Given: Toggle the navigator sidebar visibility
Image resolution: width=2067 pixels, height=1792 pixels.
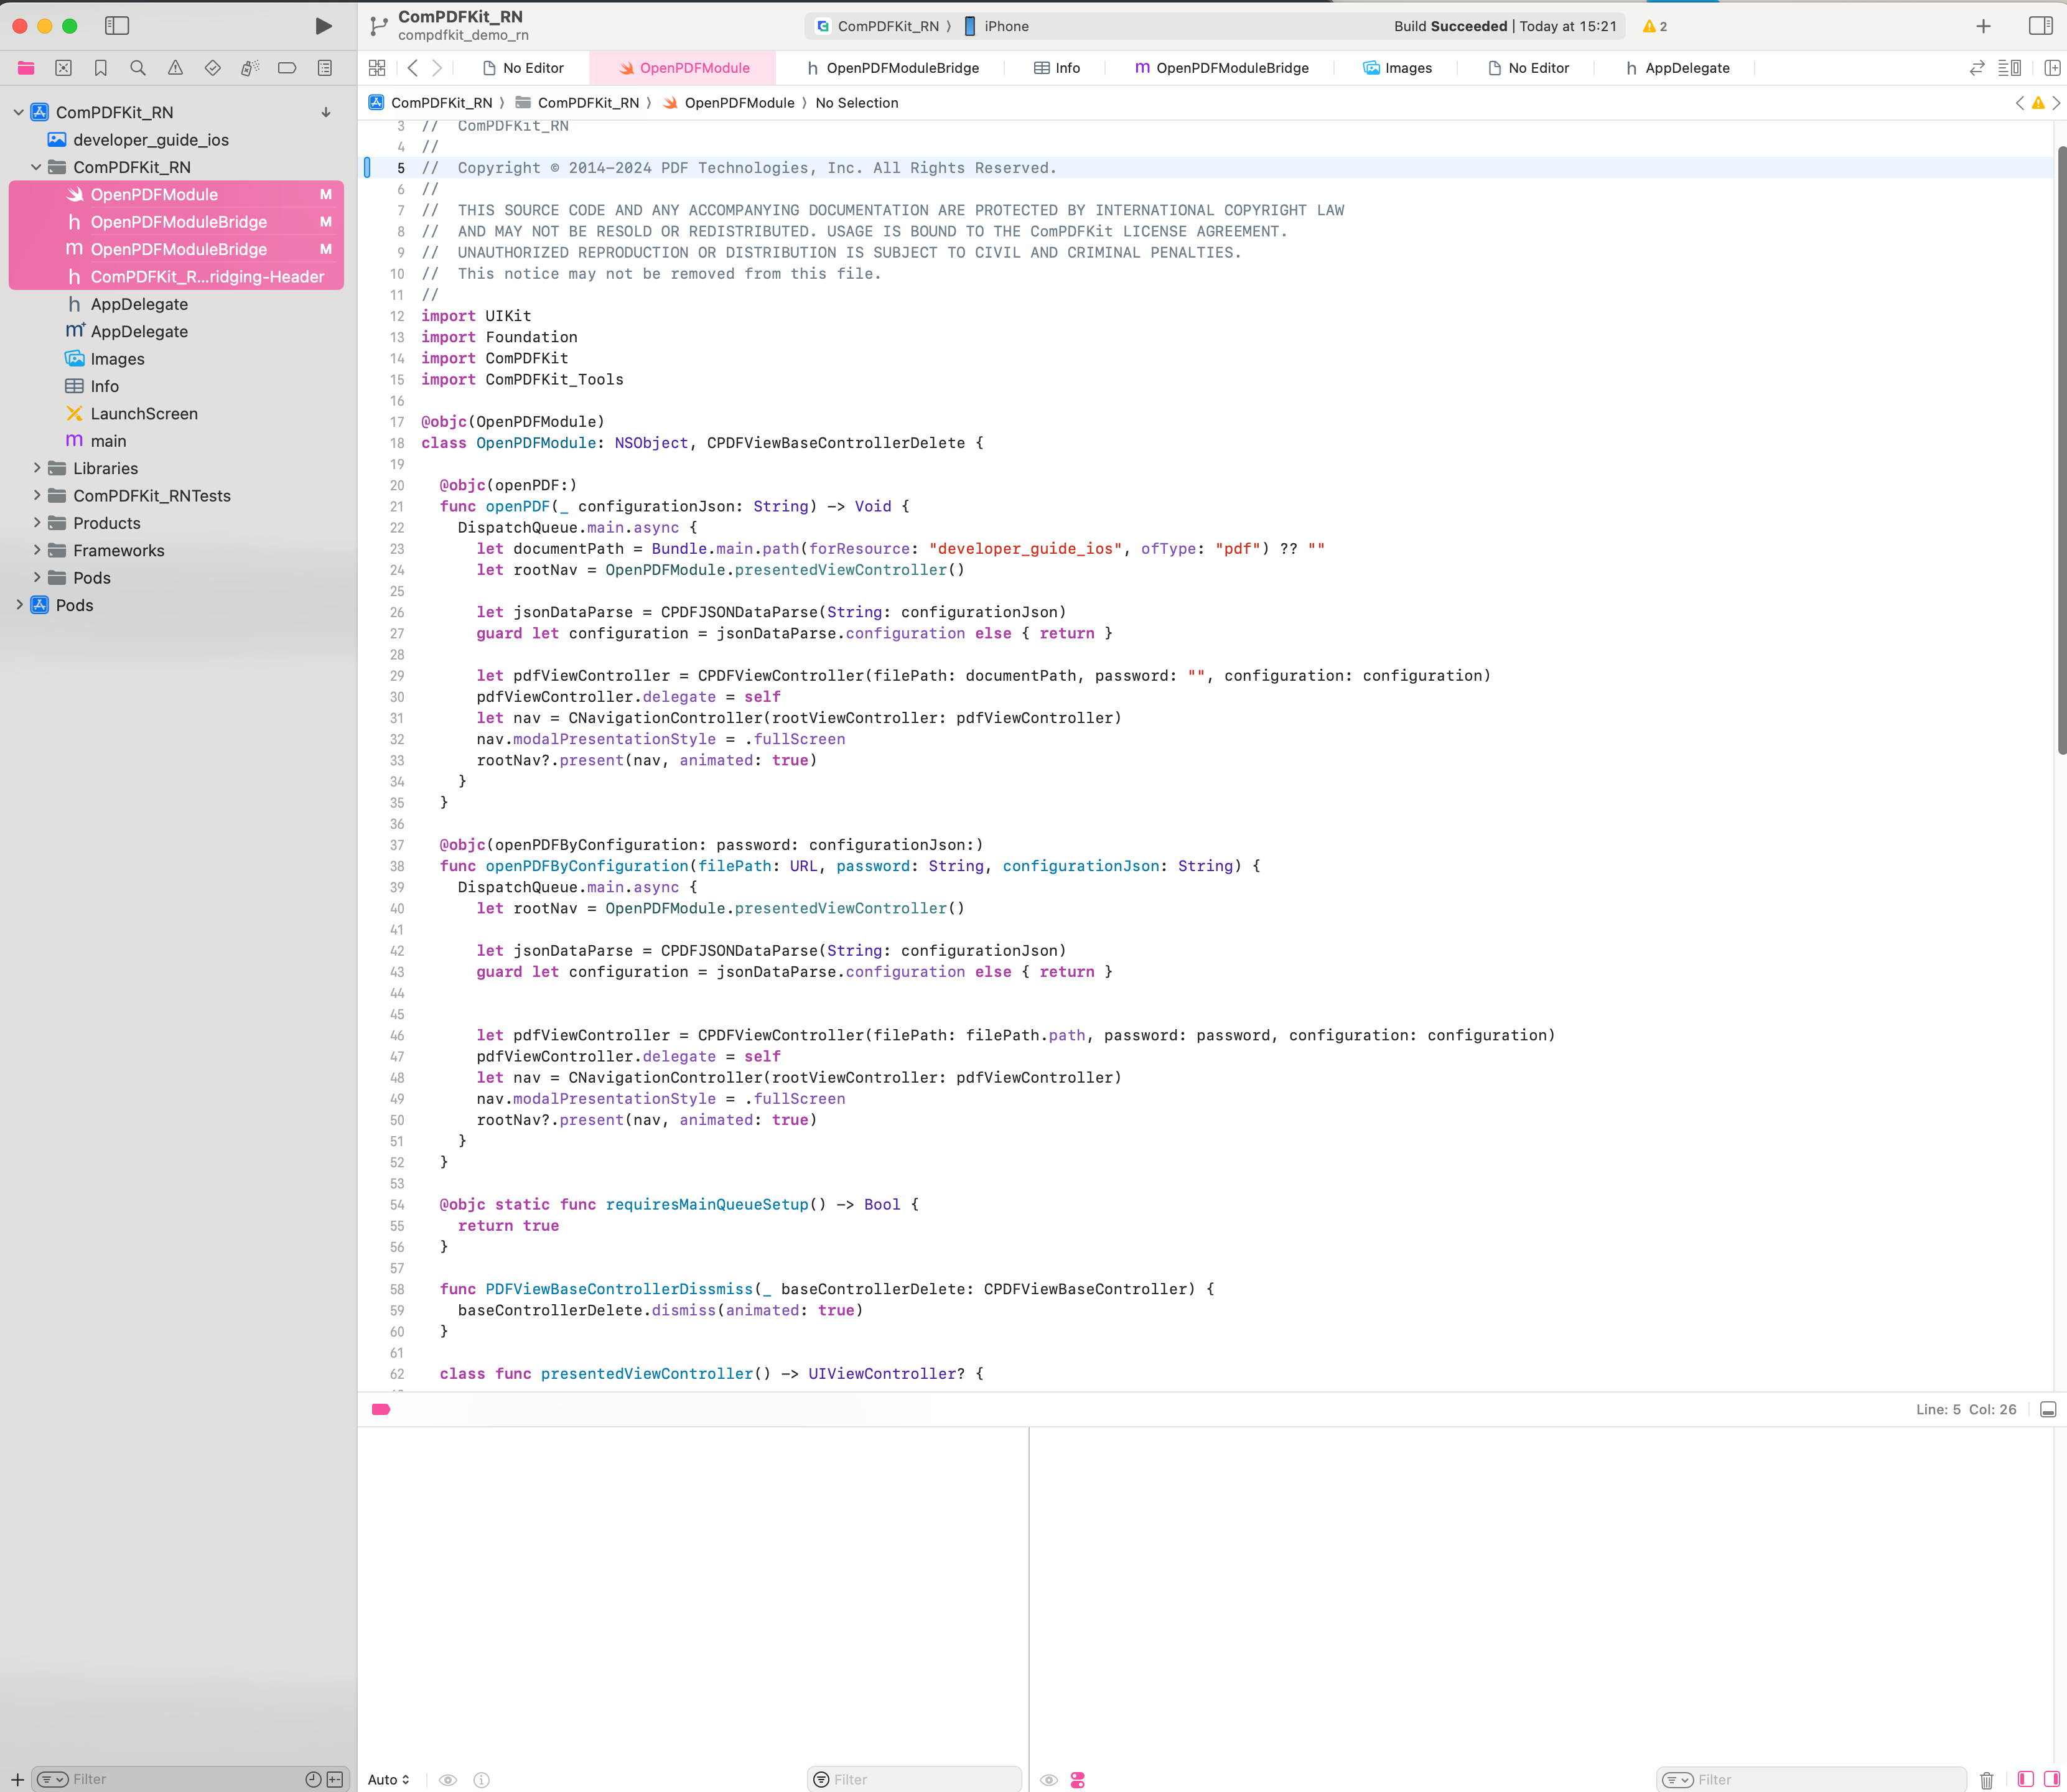Looking at the screenshot, I should (117, 26).
